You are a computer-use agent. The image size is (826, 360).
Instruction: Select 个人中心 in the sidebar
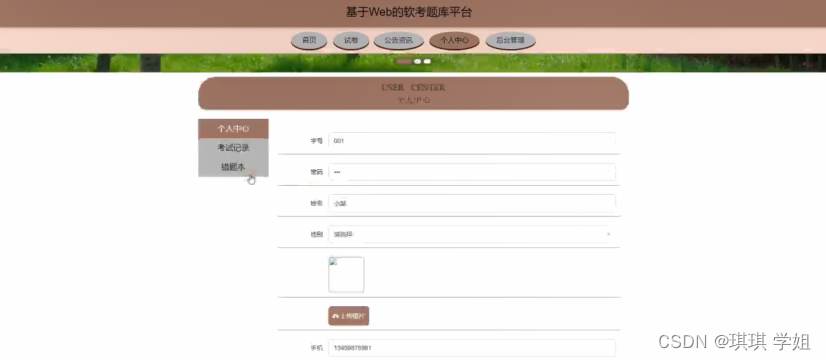233,129
